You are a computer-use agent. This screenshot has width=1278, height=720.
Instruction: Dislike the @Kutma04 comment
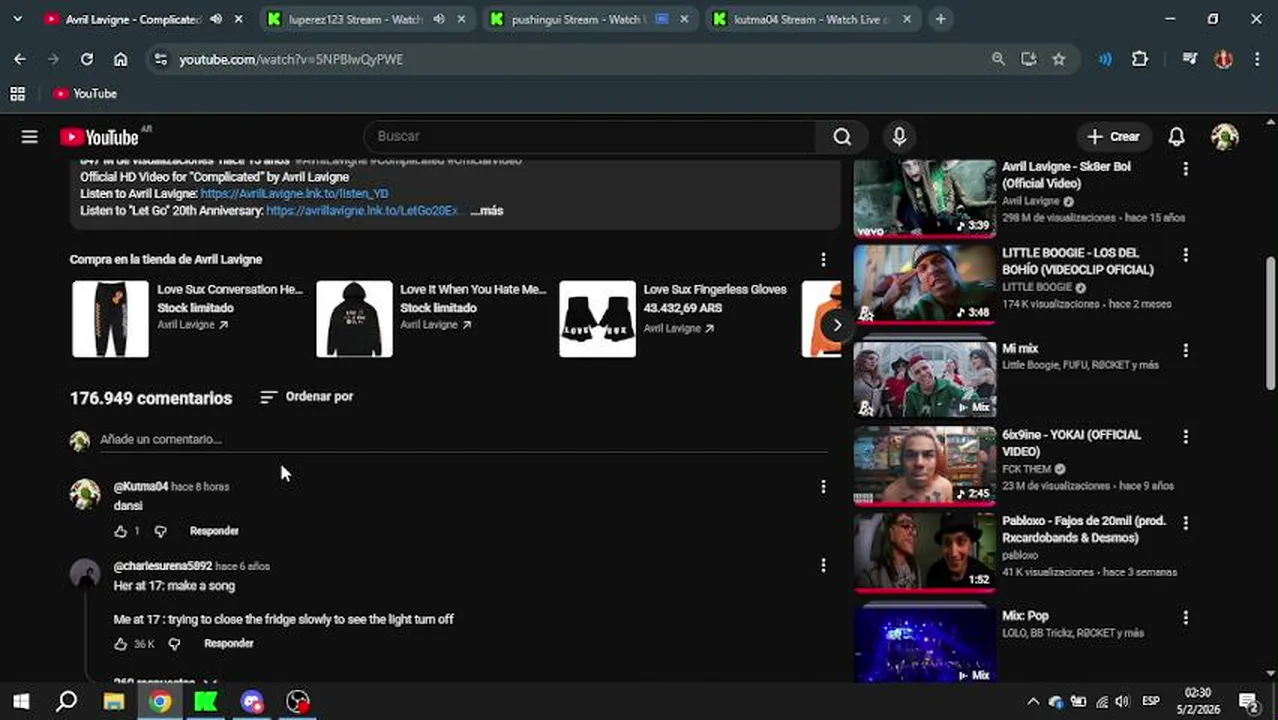tap(161, 531)
